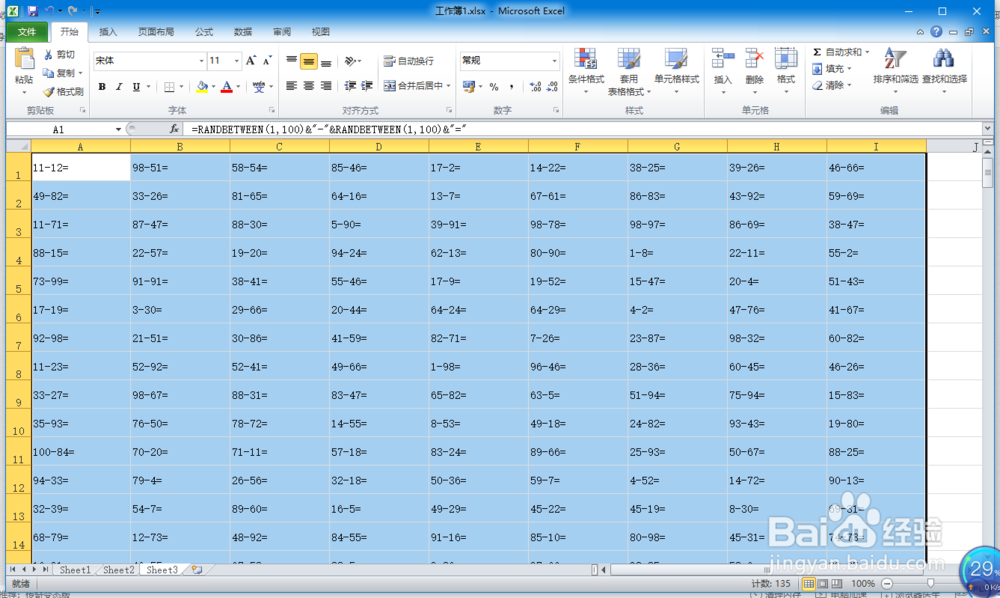Open the borders dropdown arrow

point(181,87)
